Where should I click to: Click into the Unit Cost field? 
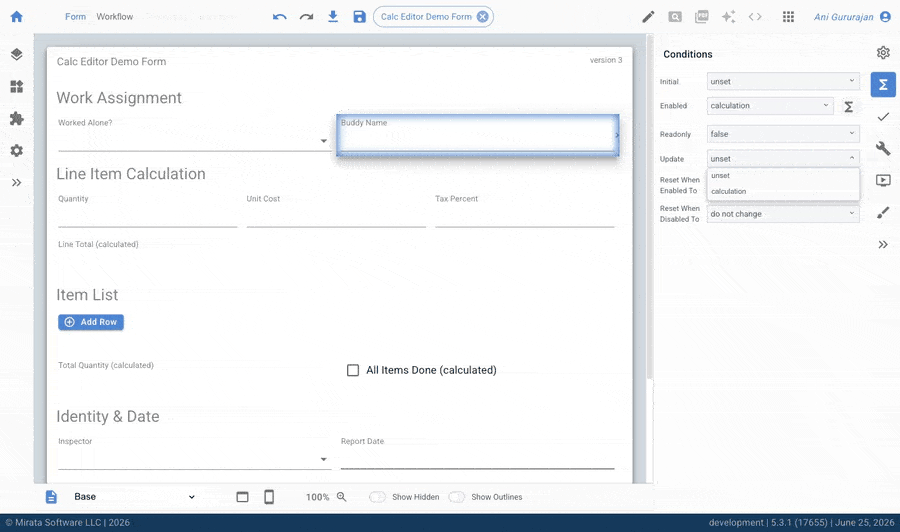(336, 217)
